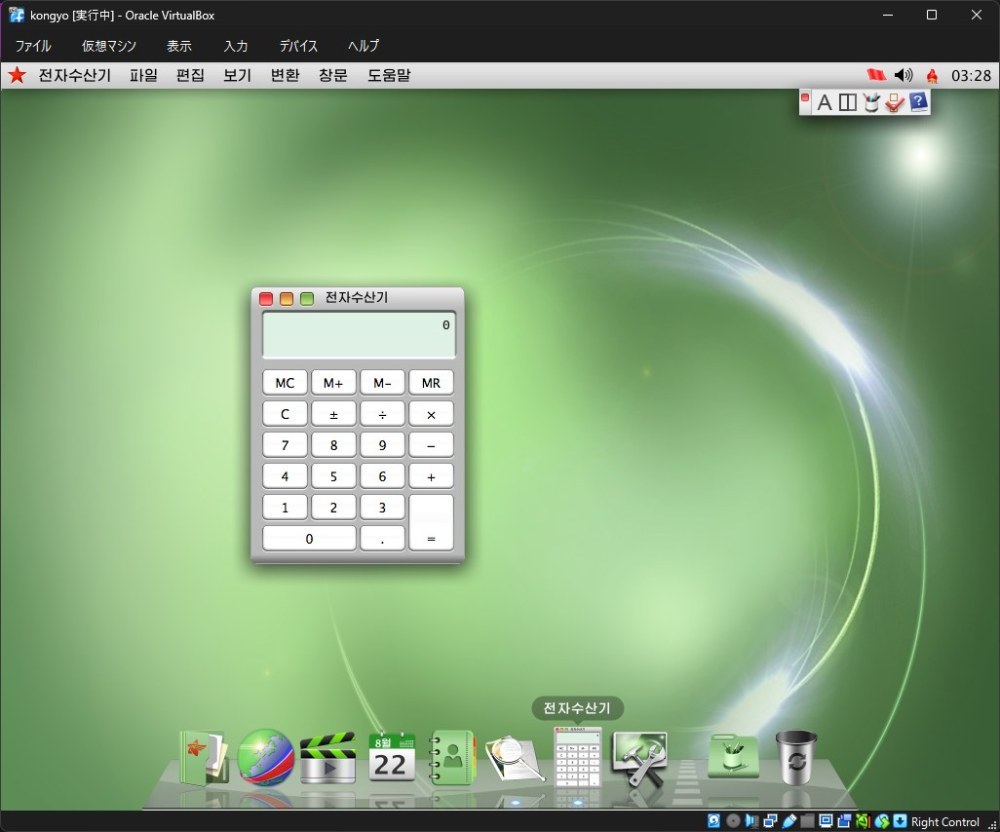
Task: Open the 창문 menu
Action: pyautogui.click(x=333, y=75)
